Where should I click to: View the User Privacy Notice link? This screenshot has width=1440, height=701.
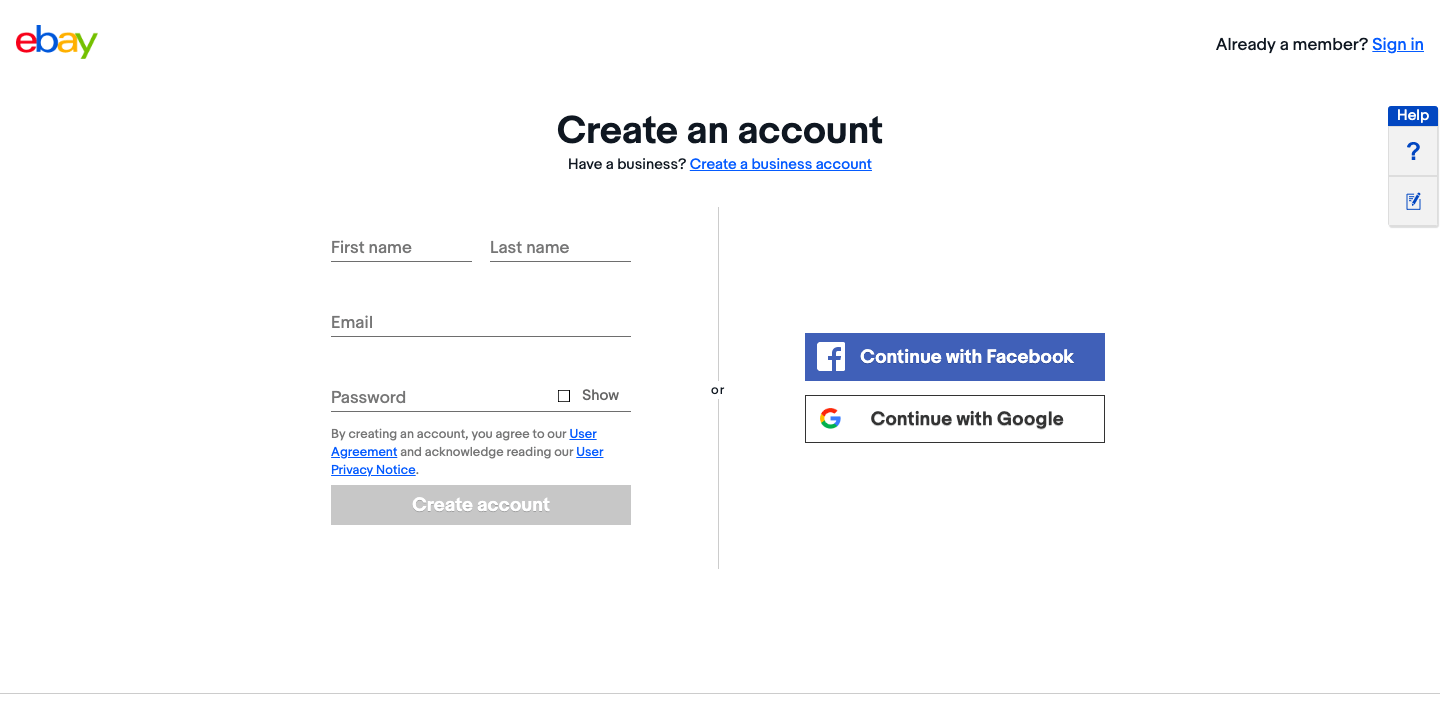pos(373,470)
